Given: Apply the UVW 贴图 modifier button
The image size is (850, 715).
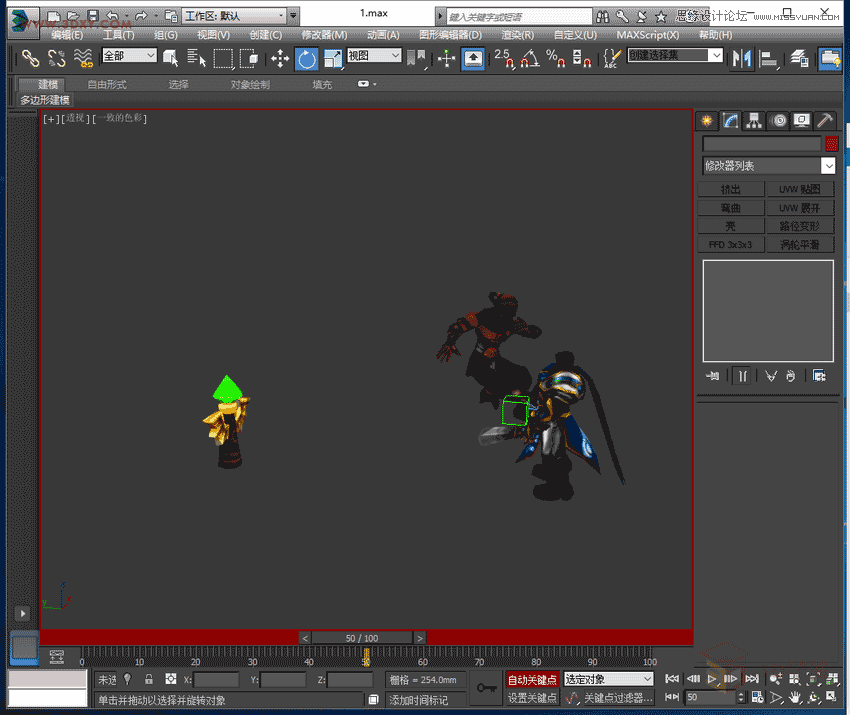Looking at the screenshot, I should point(800,189).
